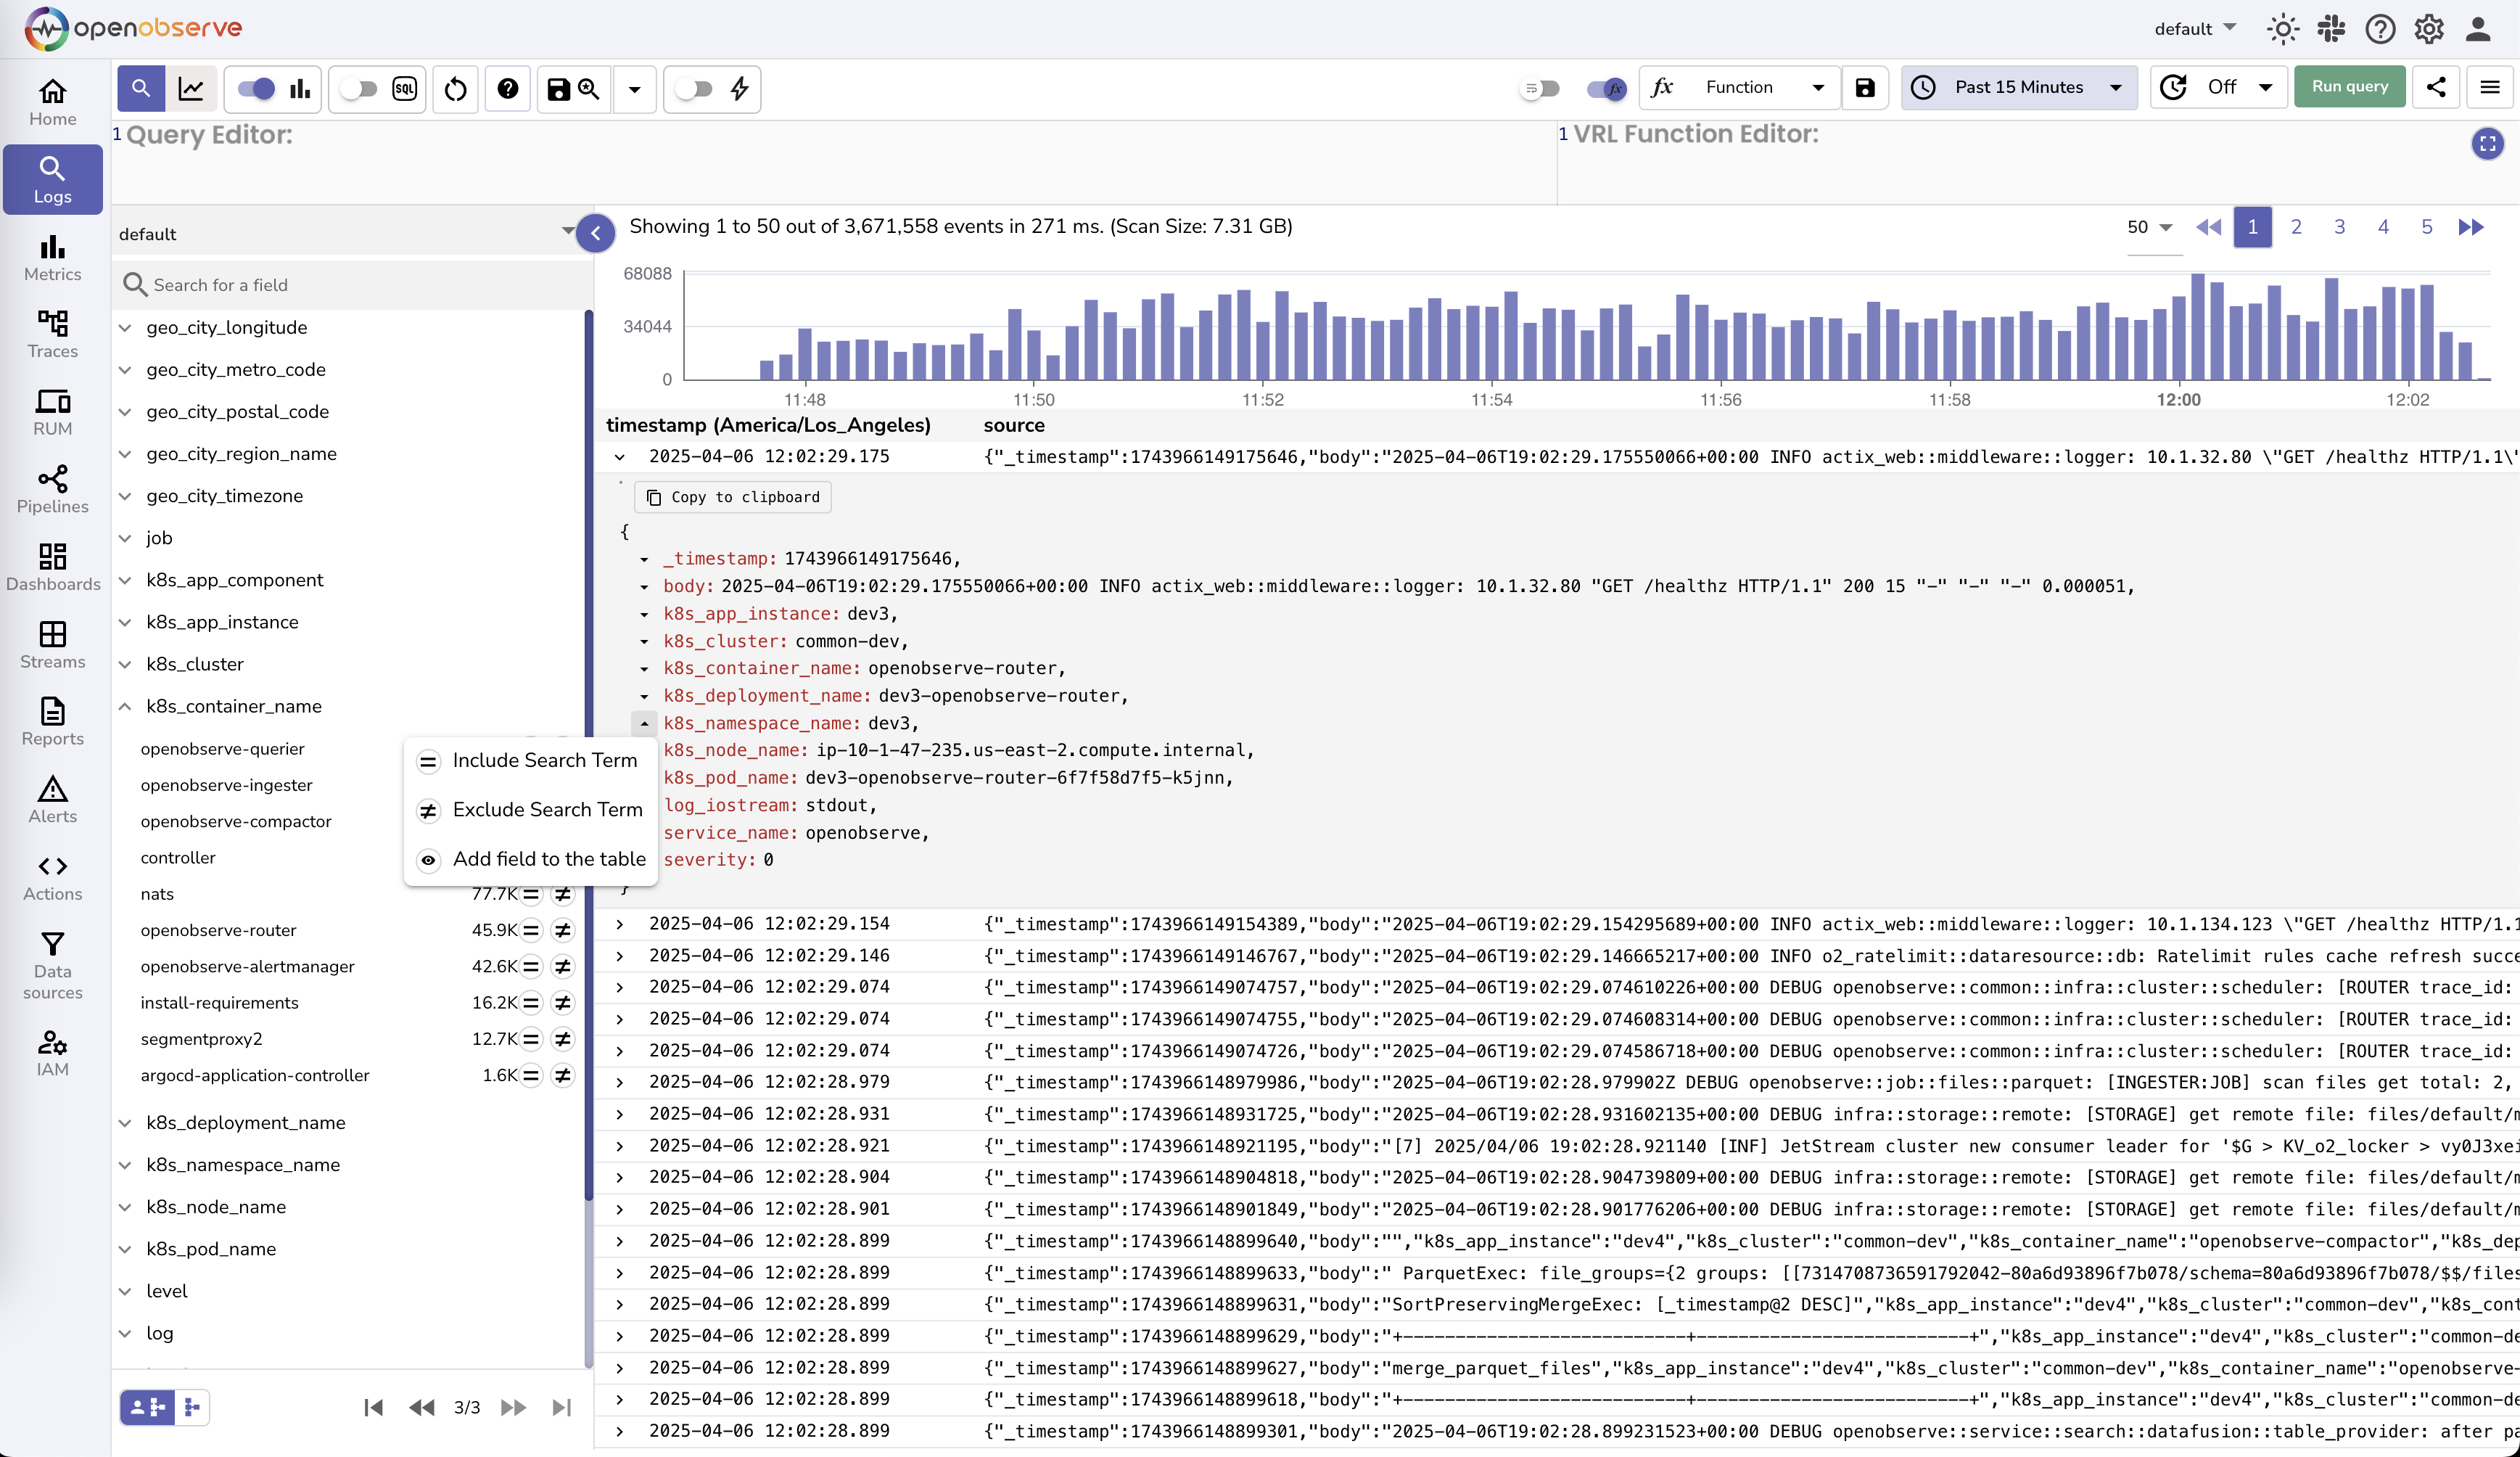Click the visualize chart icon
Viewport: 2520px width, 1457px height.
tap(191, 89)
